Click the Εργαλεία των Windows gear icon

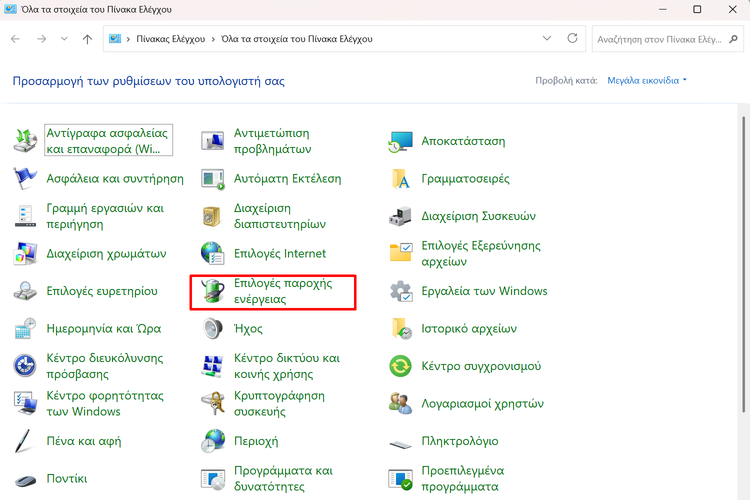pos(401,291)
